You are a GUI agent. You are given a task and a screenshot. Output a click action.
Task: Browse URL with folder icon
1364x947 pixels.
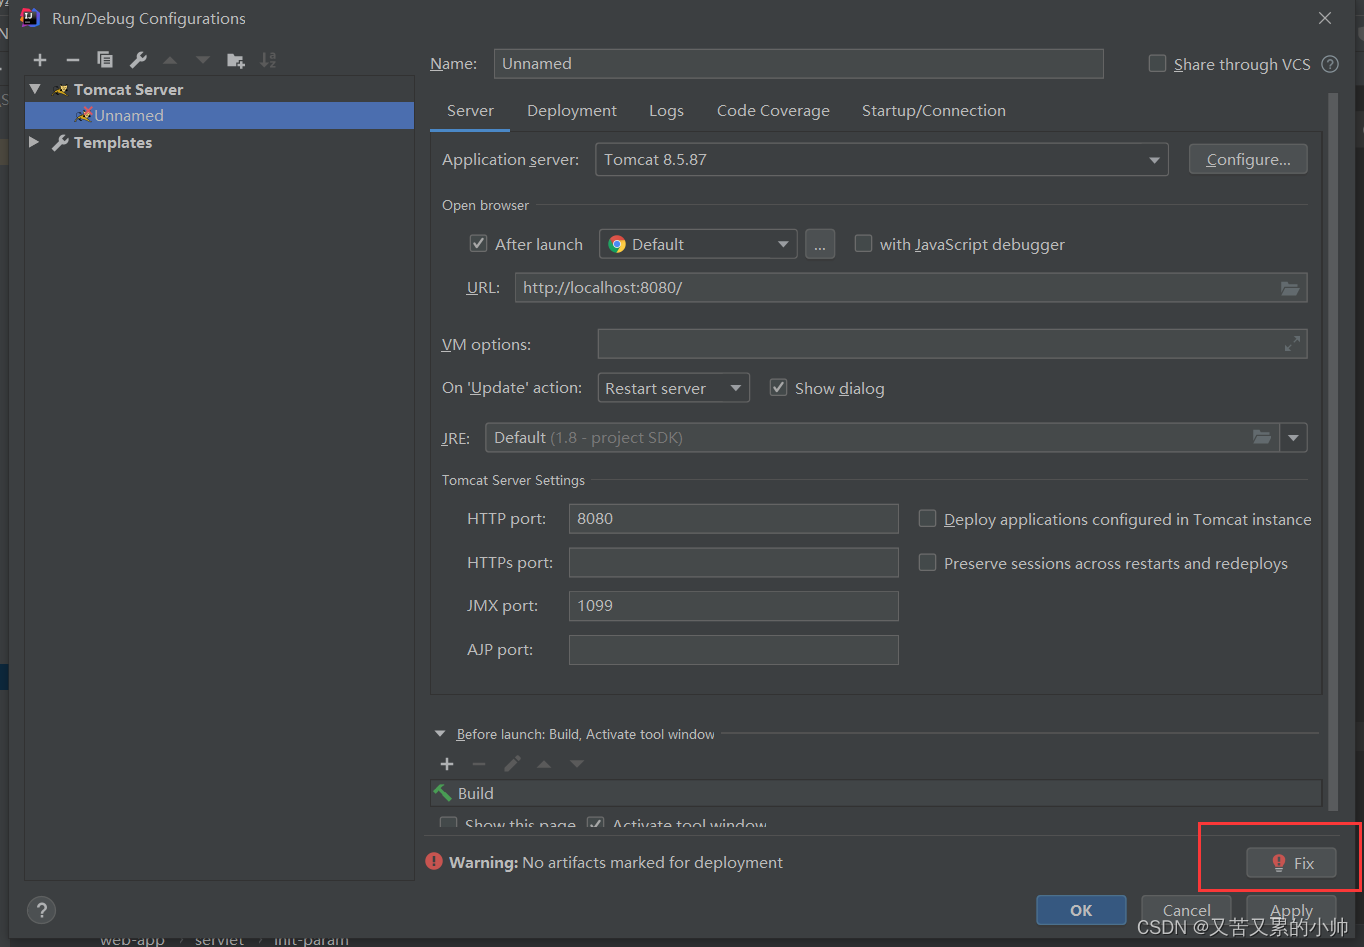(x=1290, y=288)
